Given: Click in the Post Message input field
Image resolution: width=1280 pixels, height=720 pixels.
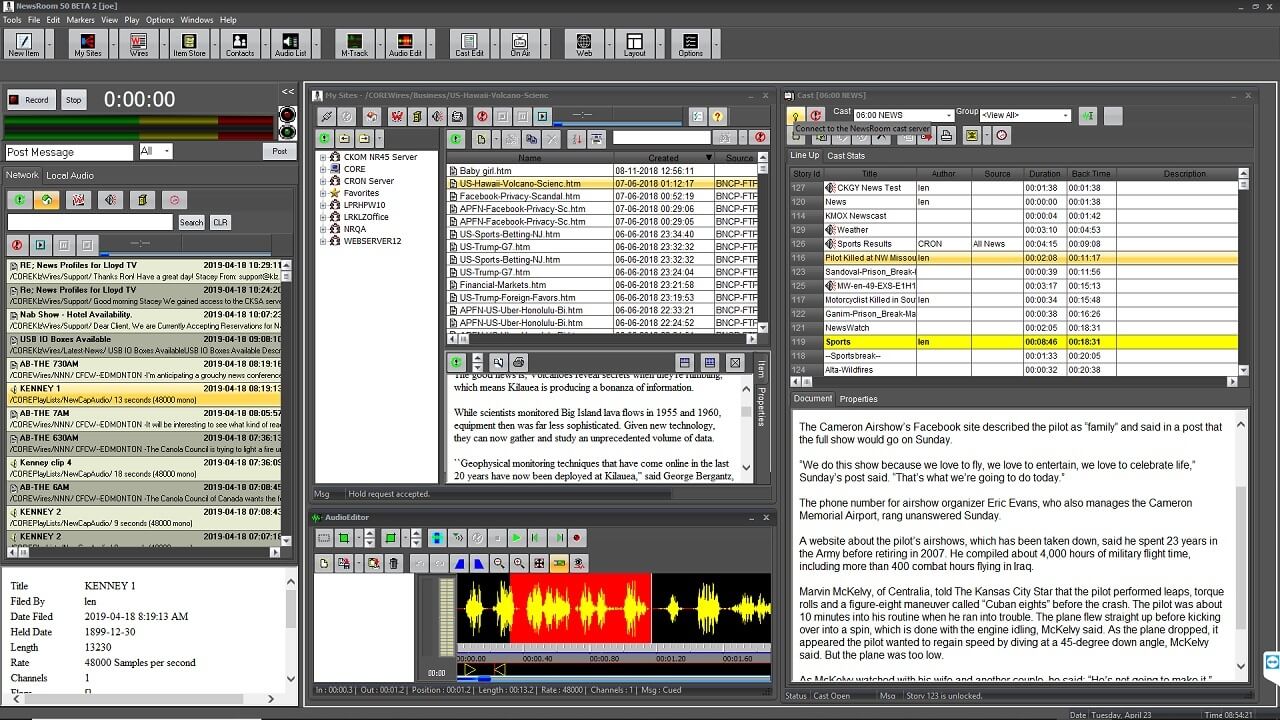Looking at the screenshot, I should (69, 152).
